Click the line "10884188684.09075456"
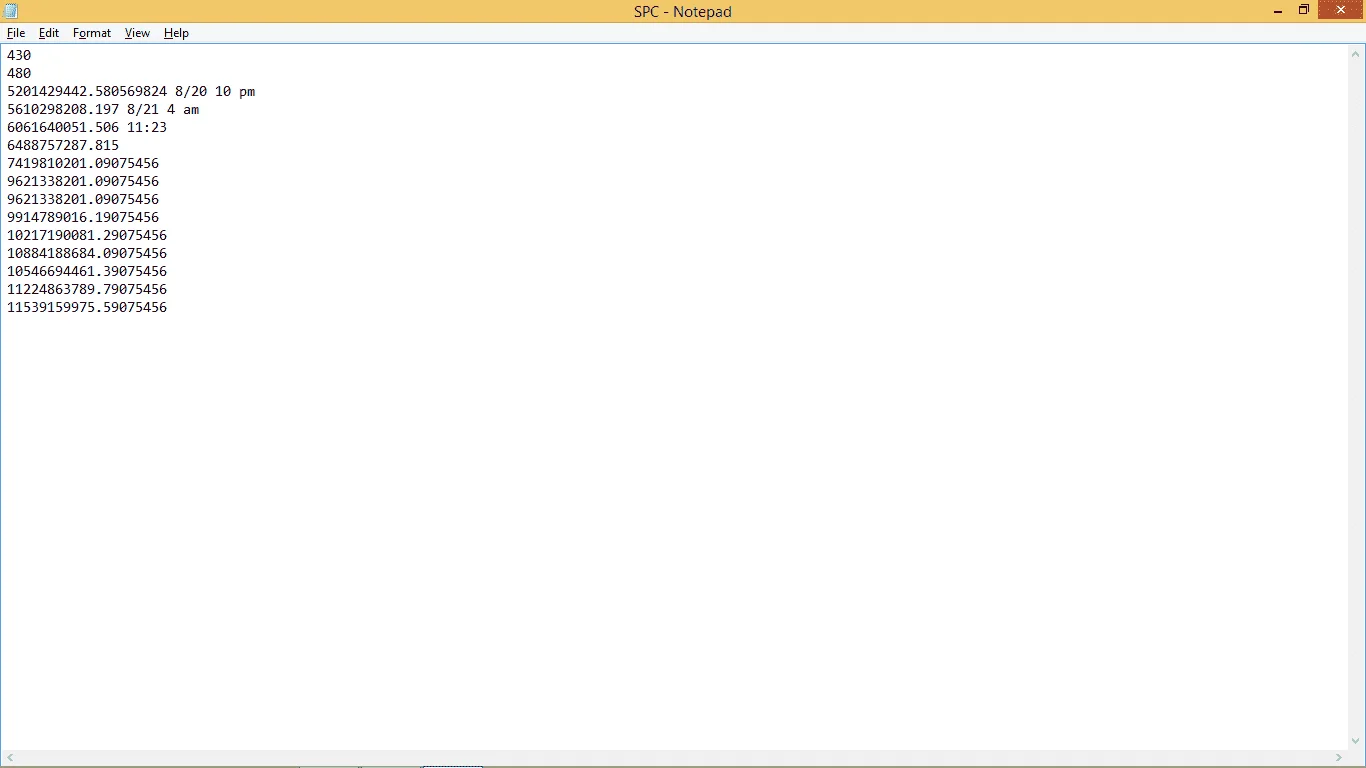Screen dimensions: 1366x768 [87, 253]
